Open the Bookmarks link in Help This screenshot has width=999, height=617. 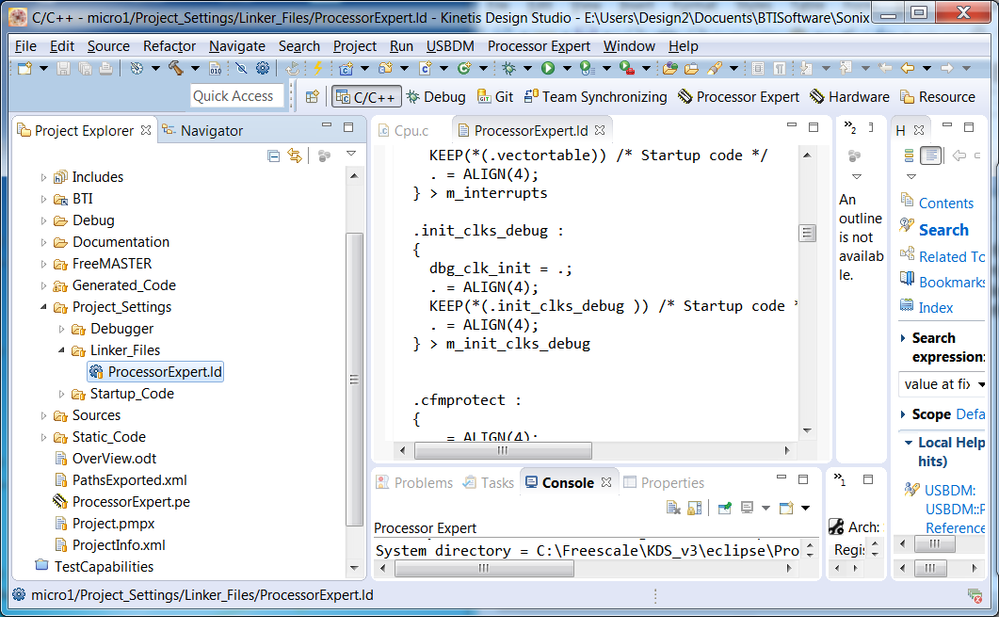click(952, 282)
